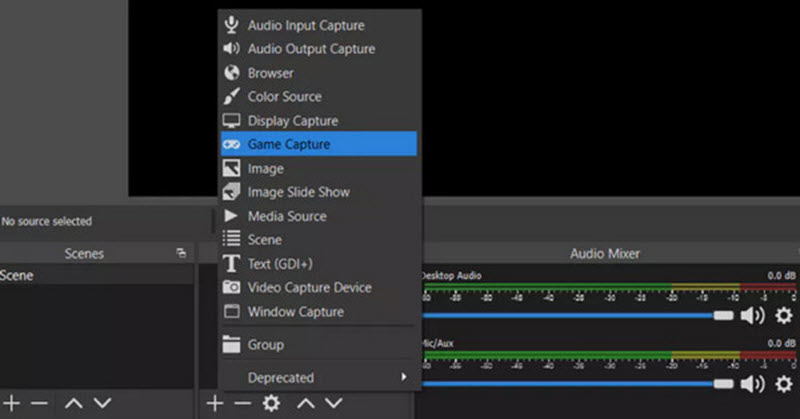
Task: Select Media Source entry
Action: (319, 216)
